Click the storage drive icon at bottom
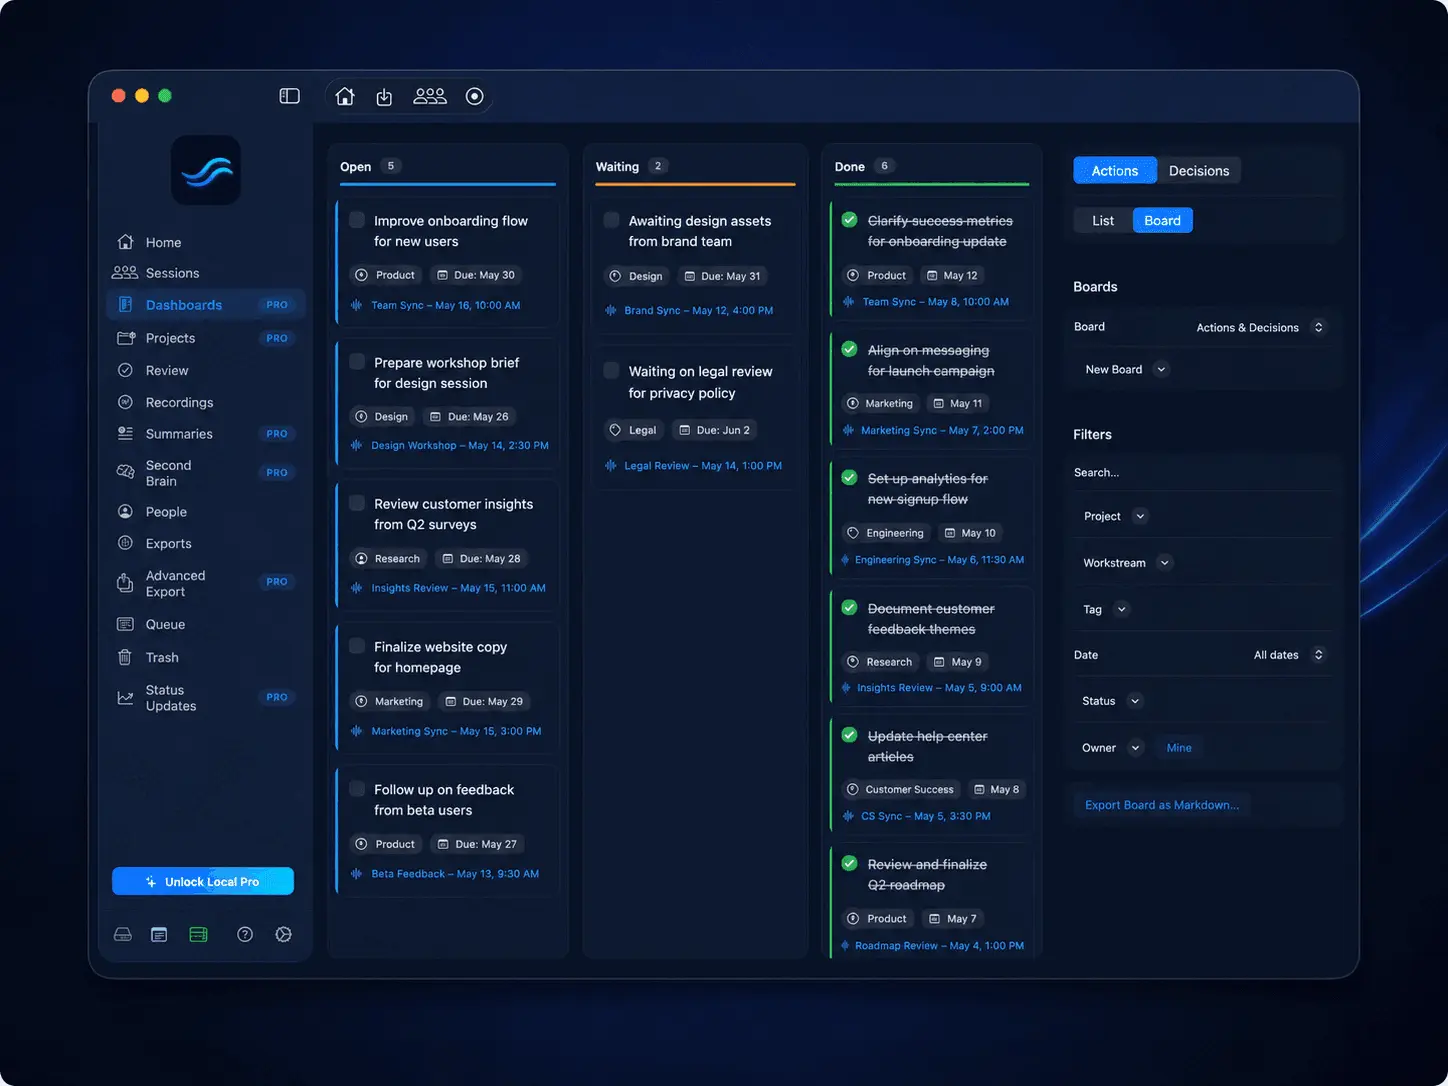The width and height of the screenshot is (1448, 1086). [123, 934]
